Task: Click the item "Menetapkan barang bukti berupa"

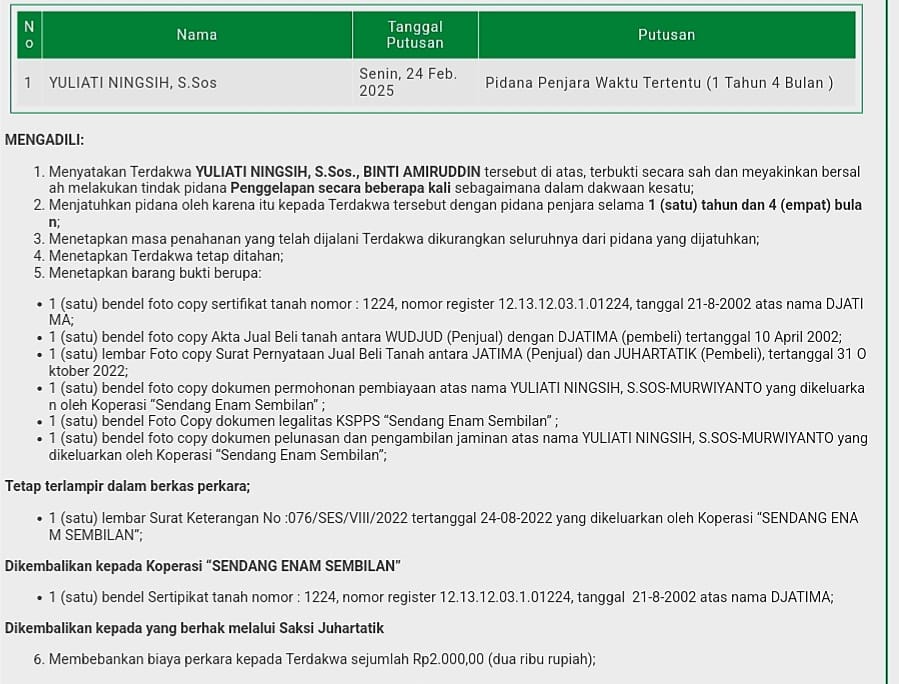Action: tap(155, 273)
